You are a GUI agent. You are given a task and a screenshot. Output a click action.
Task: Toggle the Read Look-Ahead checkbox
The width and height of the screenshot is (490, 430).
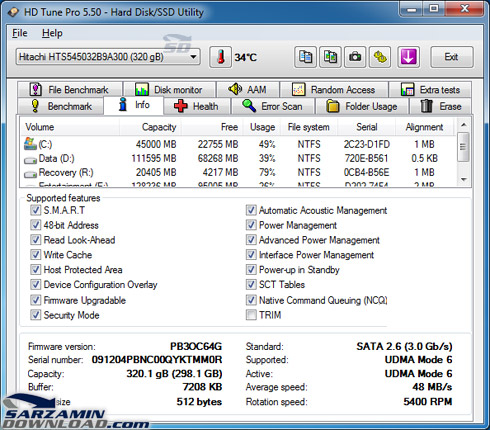coord(36,240)
